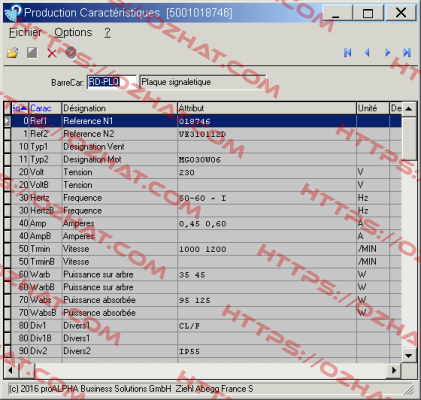
Task: Click speed value 1000 1200
Action: tap(203, 249)
